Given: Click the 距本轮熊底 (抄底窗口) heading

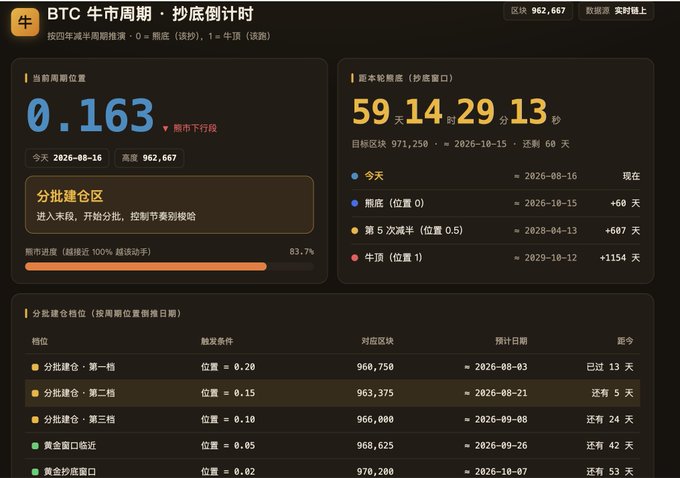Looking at the screenshot, I should [x=406, y=79].
